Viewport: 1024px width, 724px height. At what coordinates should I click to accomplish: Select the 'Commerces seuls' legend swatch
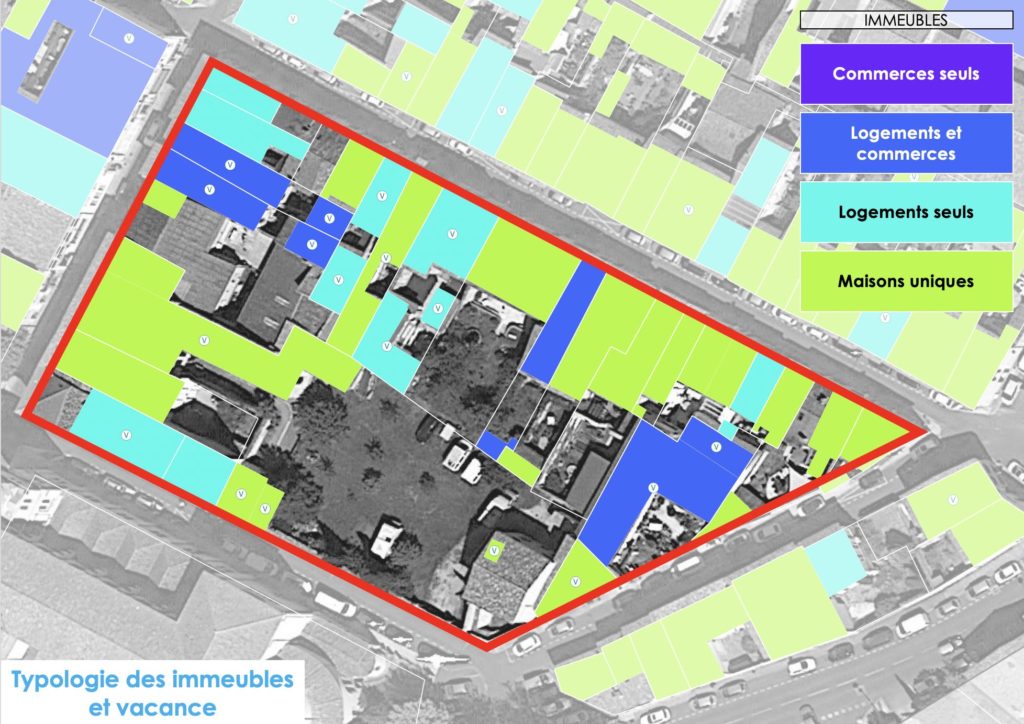click(x=905, y=74)
